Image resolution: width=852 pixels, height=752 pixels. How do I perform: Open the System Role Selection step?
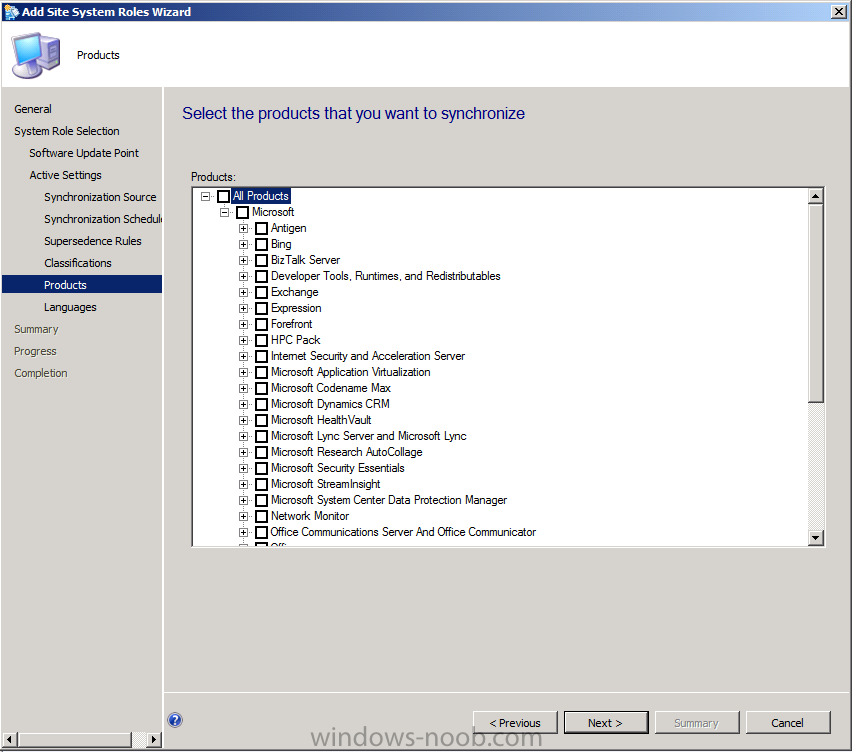67,131
